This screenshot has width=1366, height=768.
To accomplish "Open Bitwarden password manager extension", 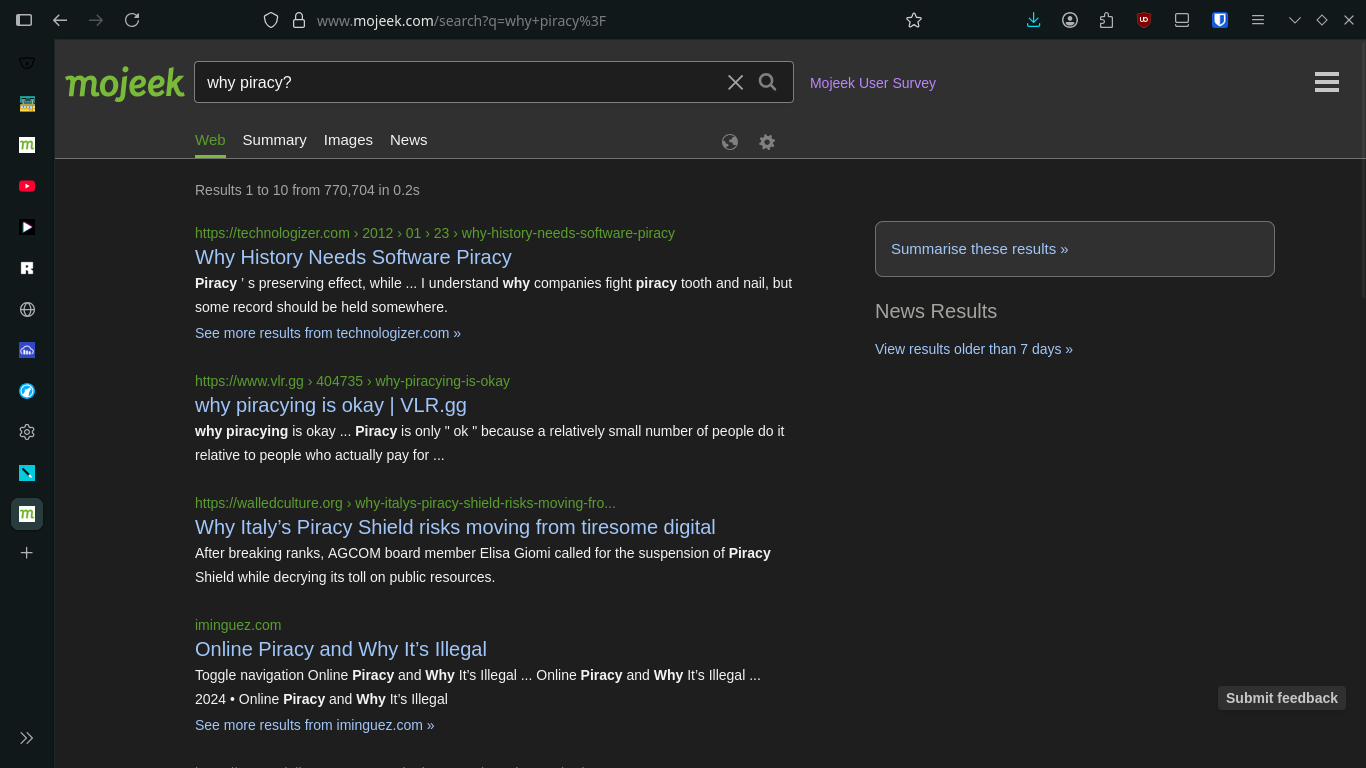I will point(1220,20).
